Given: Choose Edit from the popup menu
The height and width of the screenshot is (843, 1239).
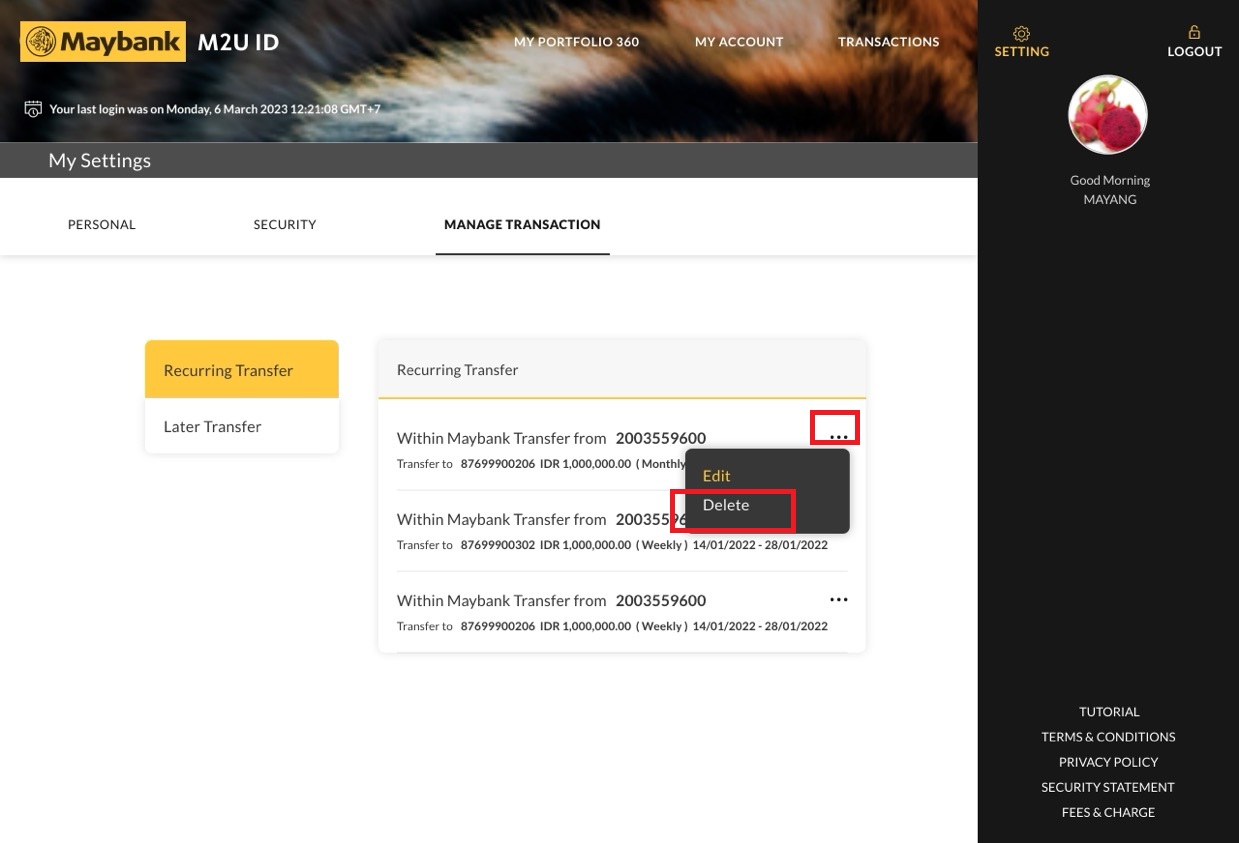Looking at the screenshot, I should click(x=717, y=476).
